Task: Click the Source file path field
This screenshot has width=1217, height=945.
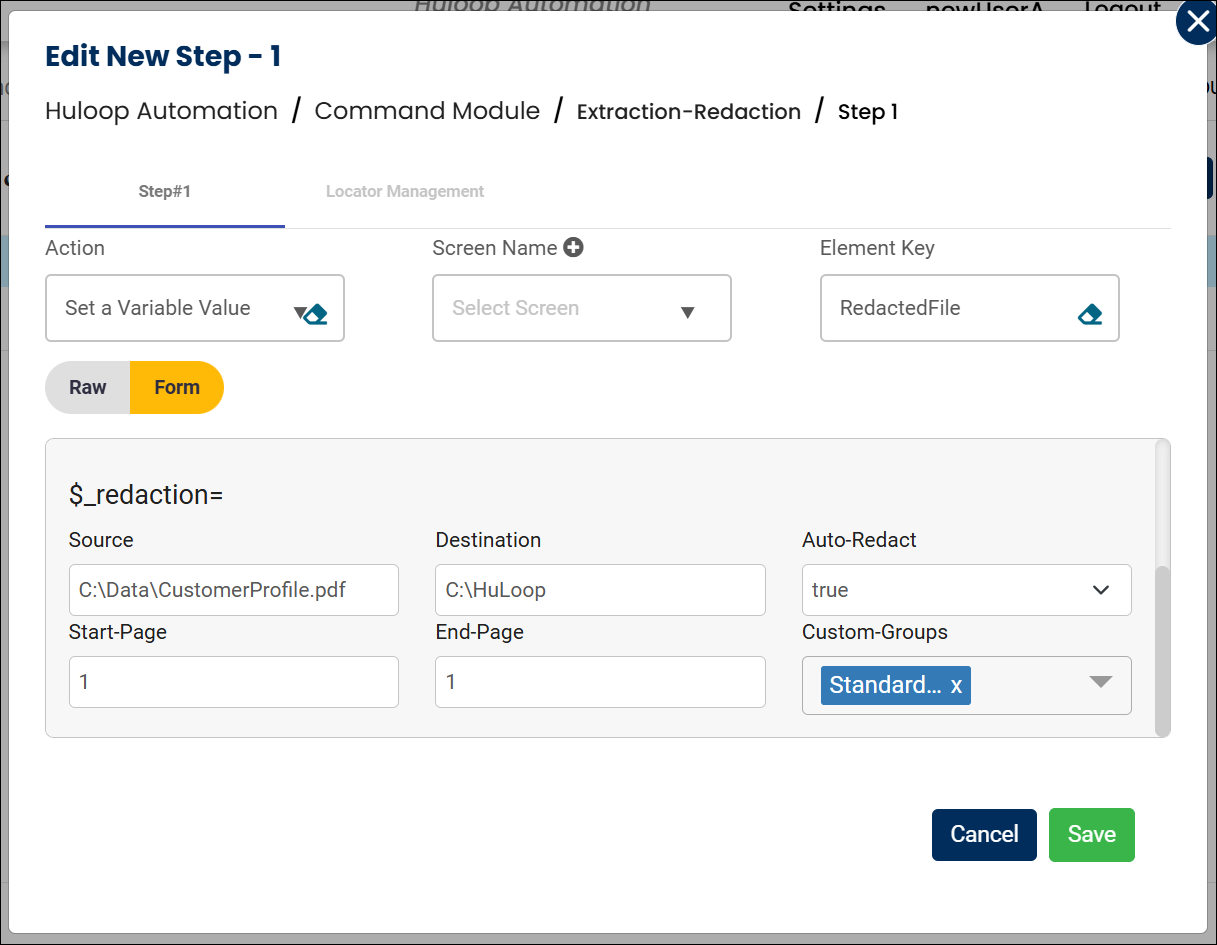Action: tap(233, 590)
